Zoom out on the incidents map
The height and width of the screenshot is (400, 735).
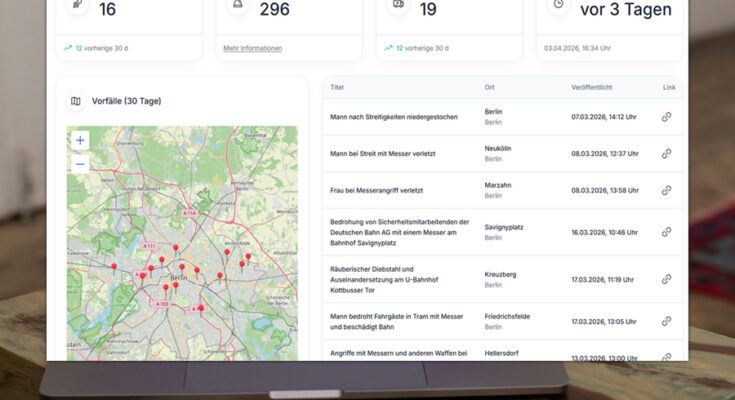80,163
